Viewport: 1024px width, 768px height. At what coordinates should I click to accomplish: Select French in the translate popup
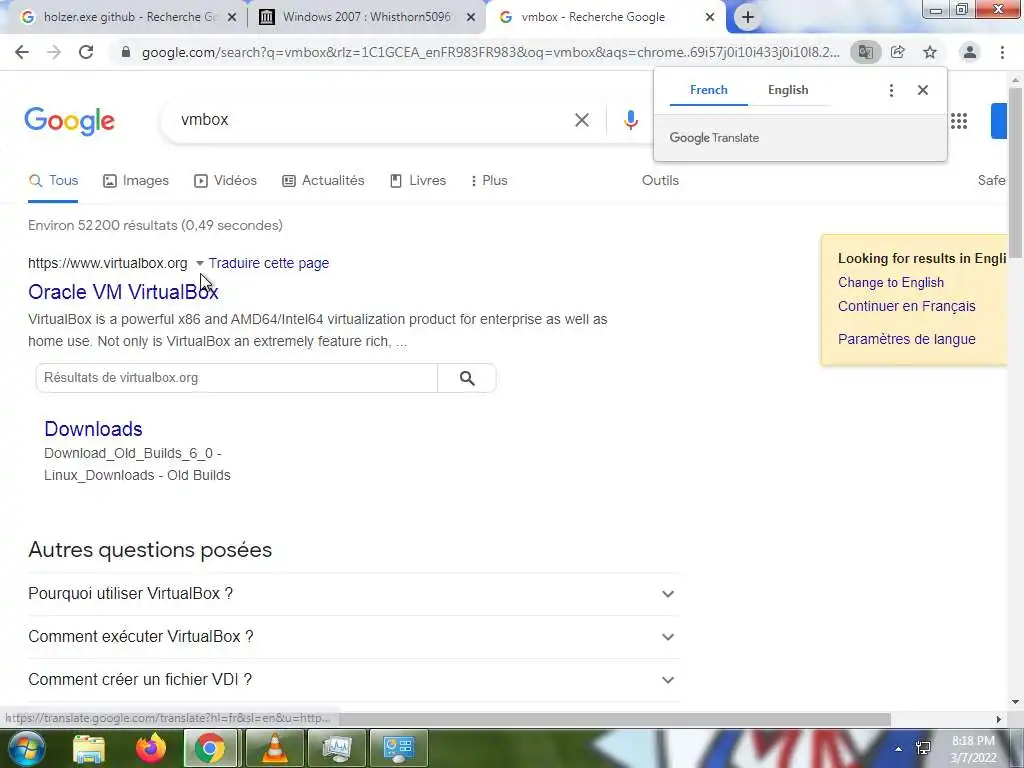coord(709,90)
